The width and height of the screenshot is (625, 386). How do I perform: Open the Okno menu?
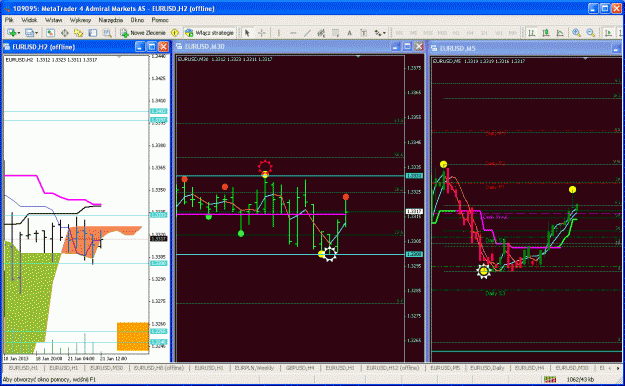(137, 20)
